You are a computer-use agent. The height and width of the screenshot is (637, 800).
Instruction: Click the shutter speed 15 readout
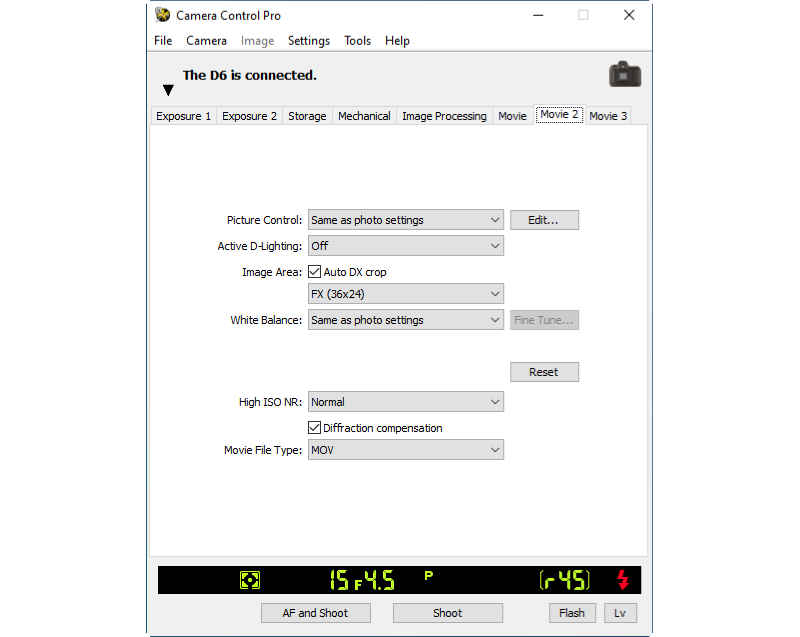339,580
